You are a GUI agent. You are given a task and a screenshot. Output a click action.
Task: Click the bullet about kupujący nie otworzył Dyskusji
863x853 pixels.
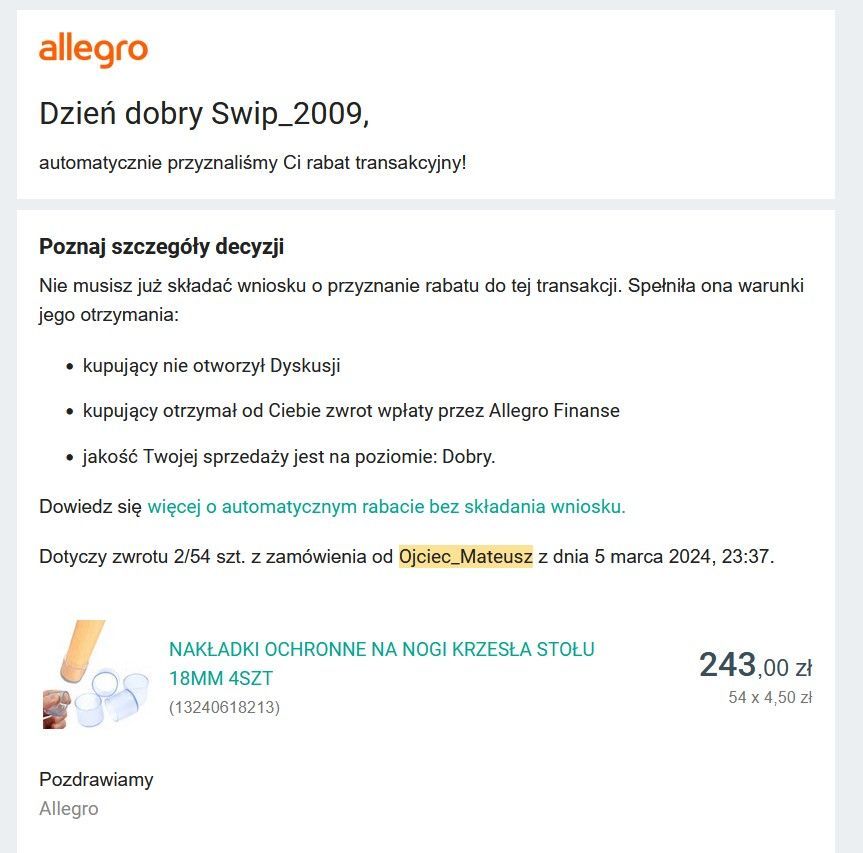pyautogui.click(x=211, y=365)
